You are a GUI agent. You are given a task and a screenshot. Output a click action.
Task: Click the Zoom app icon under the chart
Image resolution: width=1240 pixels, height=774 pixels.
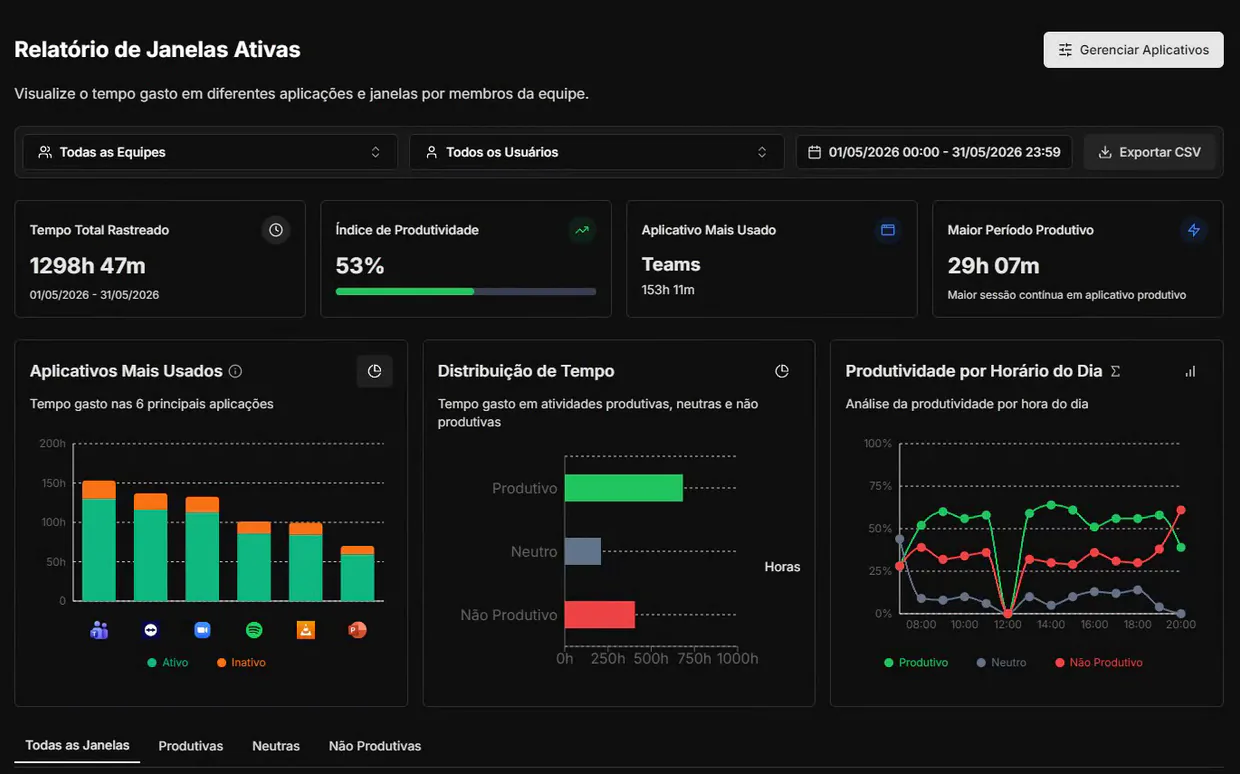coord(203,630)
